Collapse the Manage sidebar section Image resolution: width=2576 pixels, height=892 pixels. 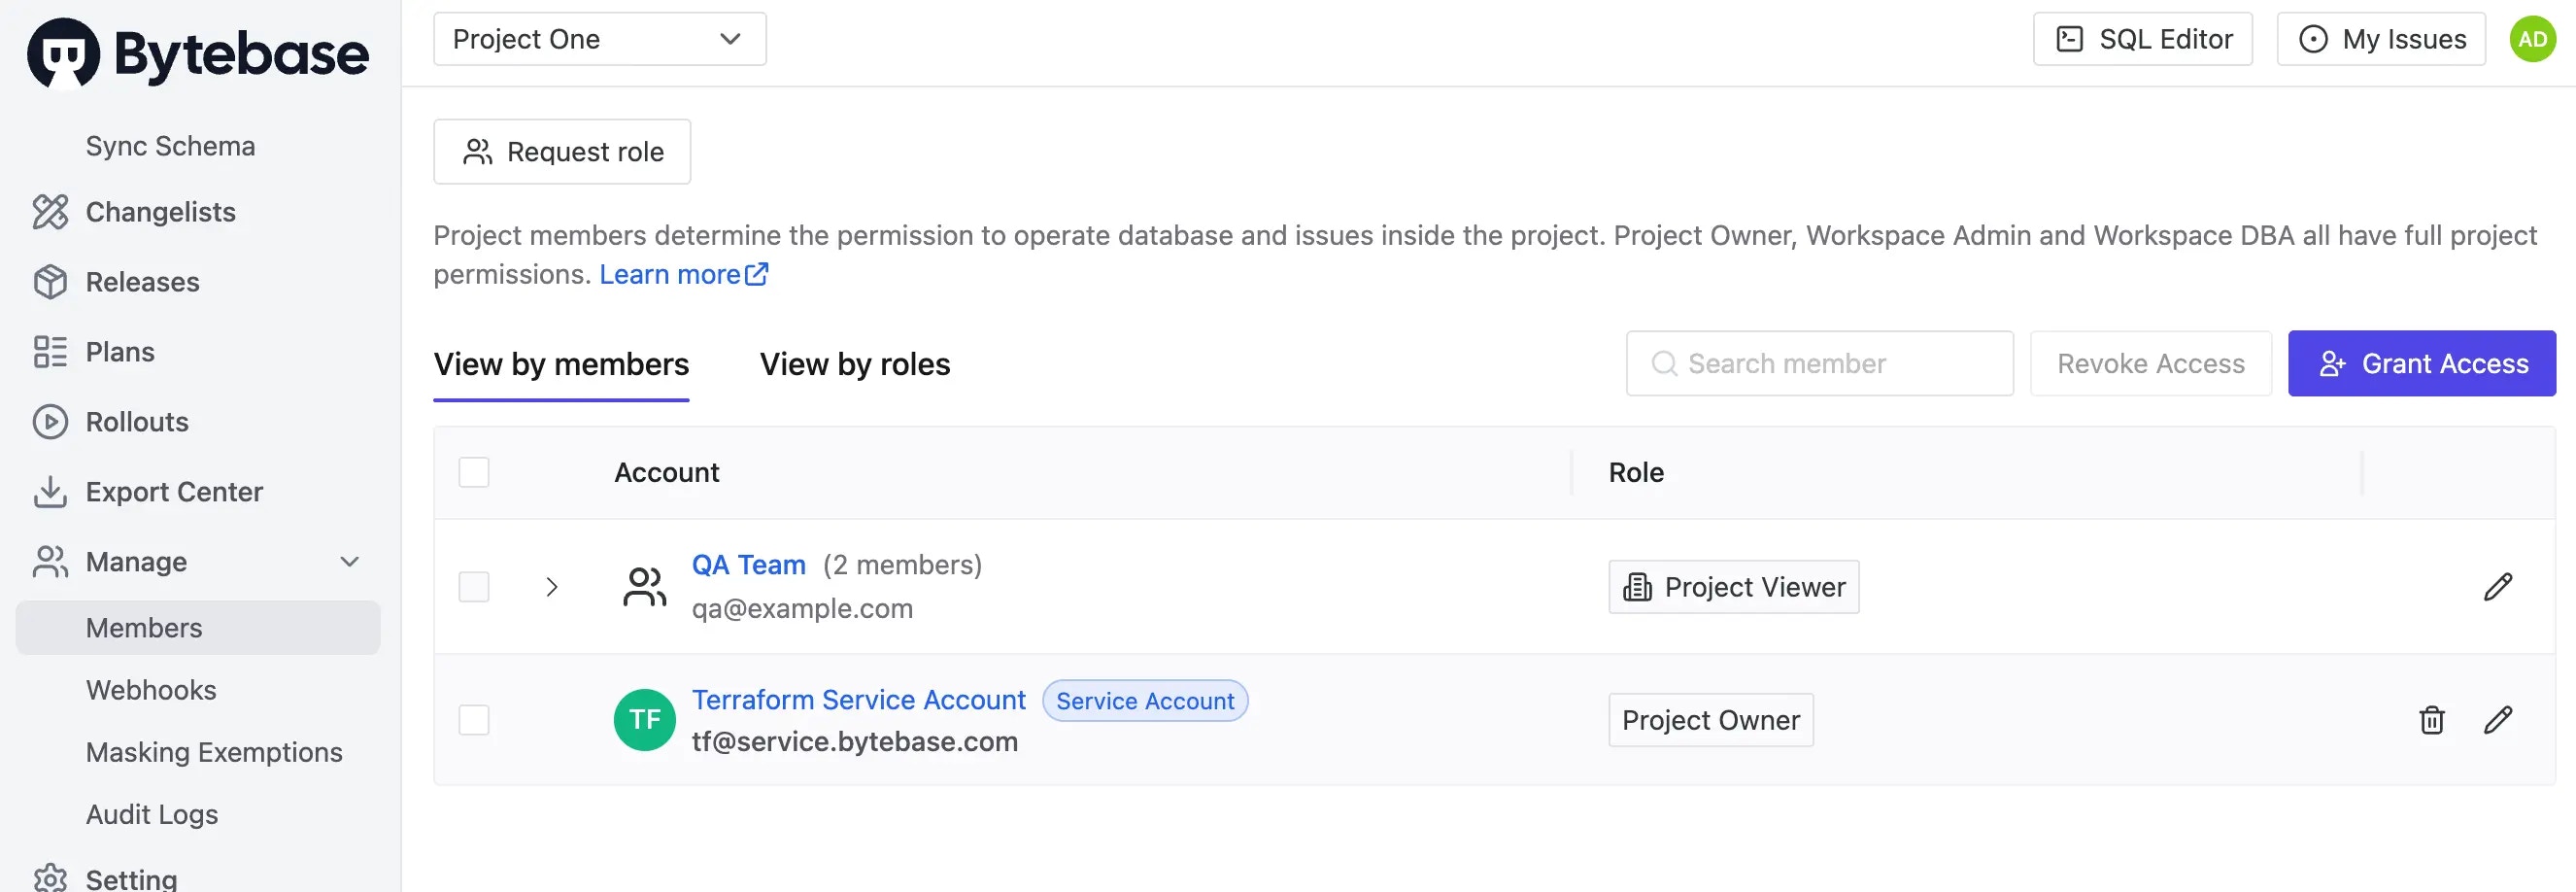349,562
